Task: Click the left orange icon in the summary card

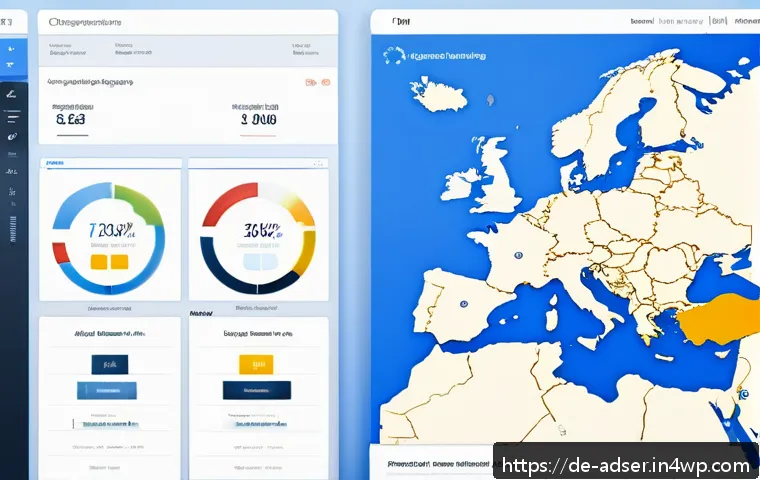Action: tap(310, 82)
